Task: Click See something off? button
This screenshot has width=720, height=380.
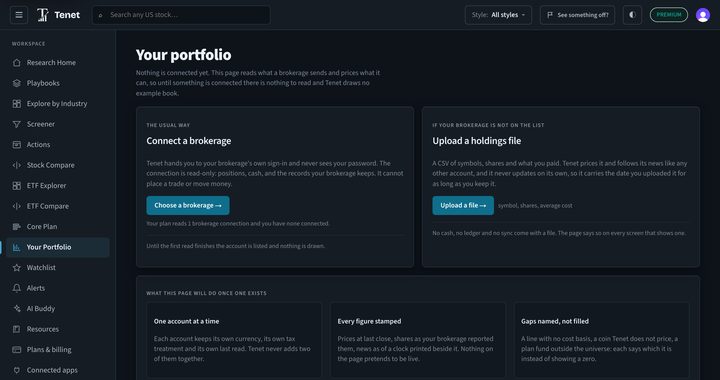Action: (577, 15)
